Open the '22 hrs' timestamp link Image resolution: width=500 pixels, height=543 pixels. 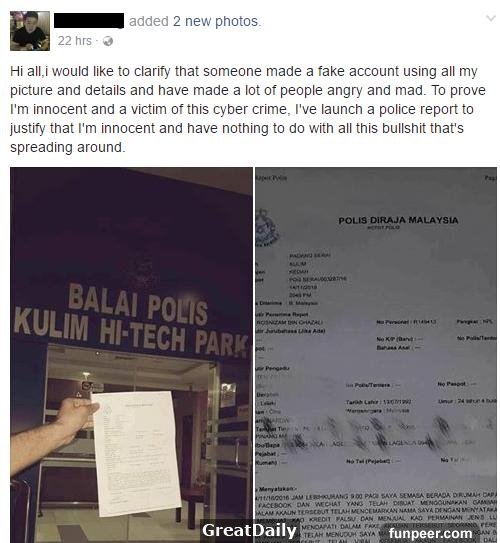coord(75,41)
